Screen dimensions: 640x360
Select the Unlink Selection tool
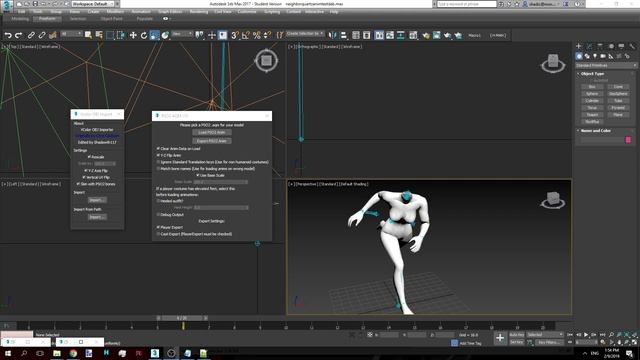[x=42, y=36]
